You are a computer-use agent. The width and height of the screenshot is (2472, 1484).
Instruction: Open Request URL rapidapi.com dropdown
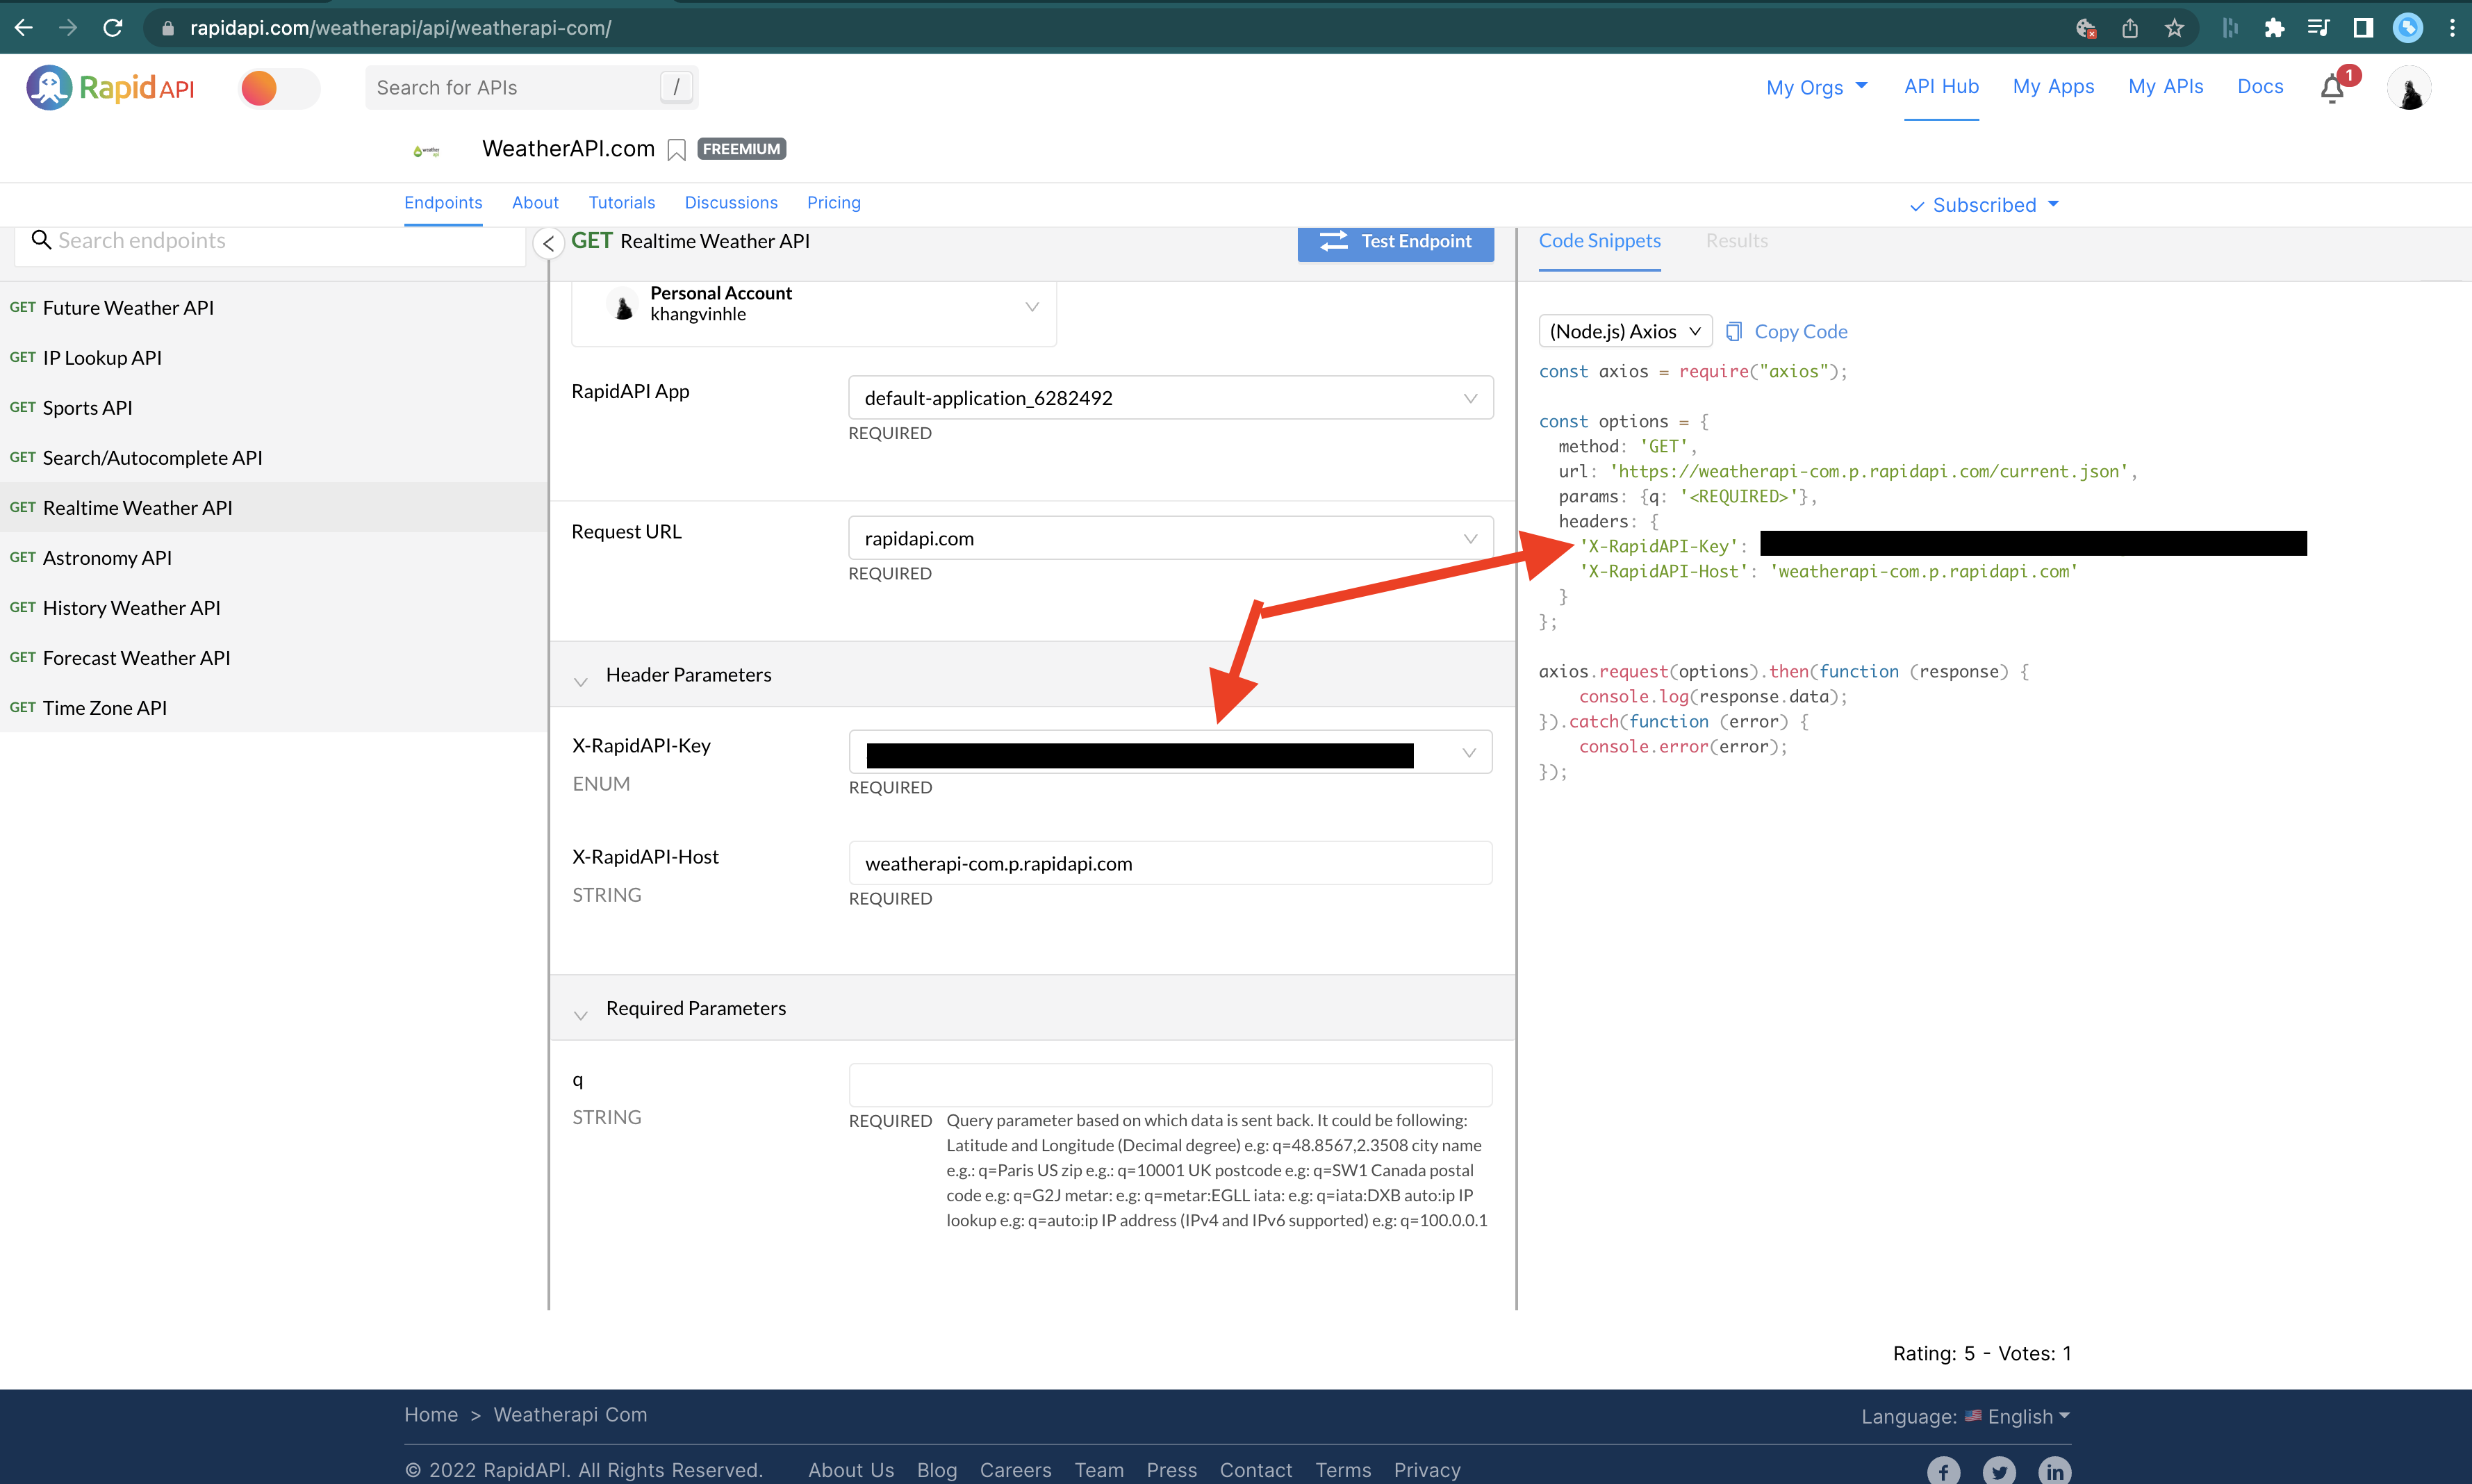(x=1171, y=538)
